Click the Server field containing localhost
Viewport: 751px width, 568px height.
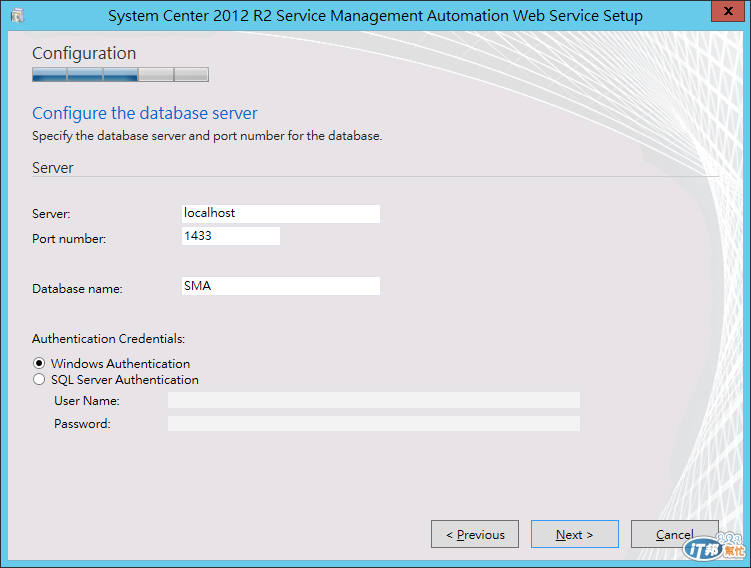280,213
